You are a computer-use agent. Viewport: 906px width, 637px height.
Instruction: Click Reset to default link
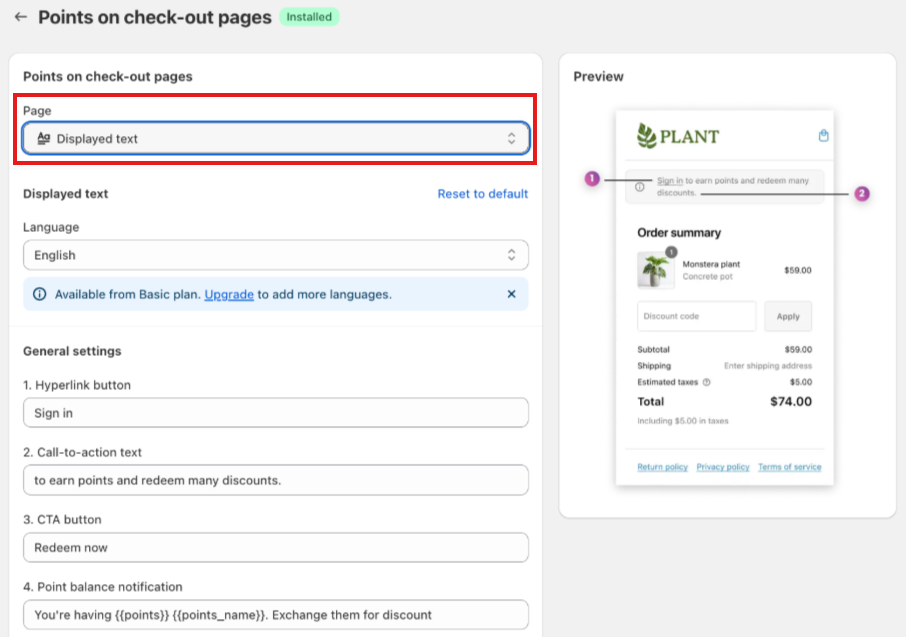point(482,194)
